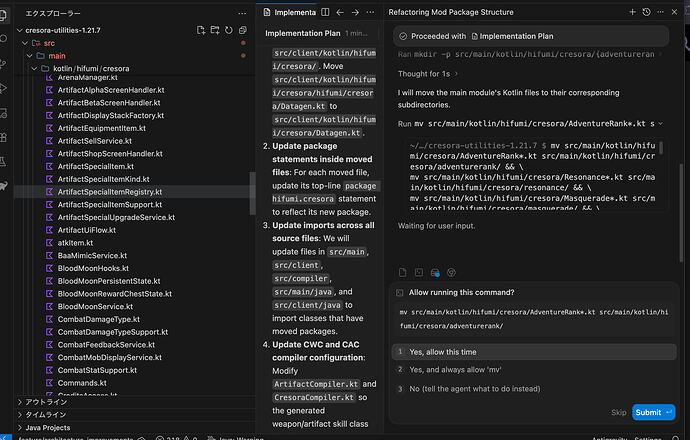Start a new agent conversation with plus icon
This screenshot has height=440, width=690.
pos(632,12)
